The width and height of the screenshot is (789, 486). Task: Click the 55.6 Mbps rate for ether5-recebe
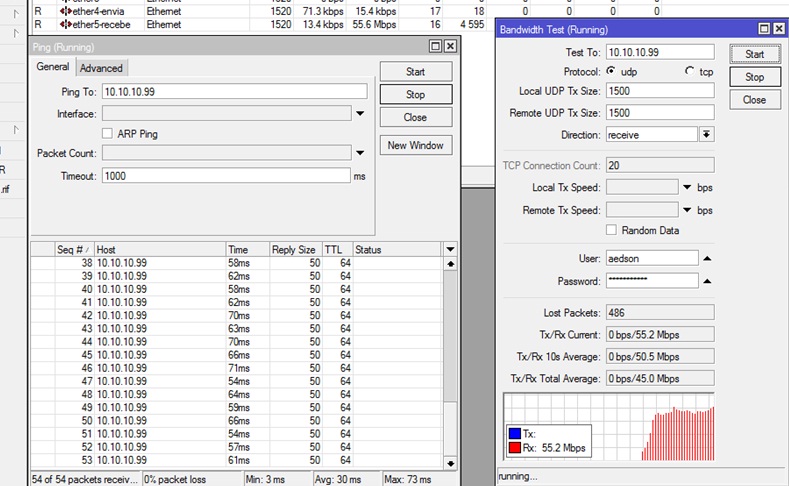(374, 24)
